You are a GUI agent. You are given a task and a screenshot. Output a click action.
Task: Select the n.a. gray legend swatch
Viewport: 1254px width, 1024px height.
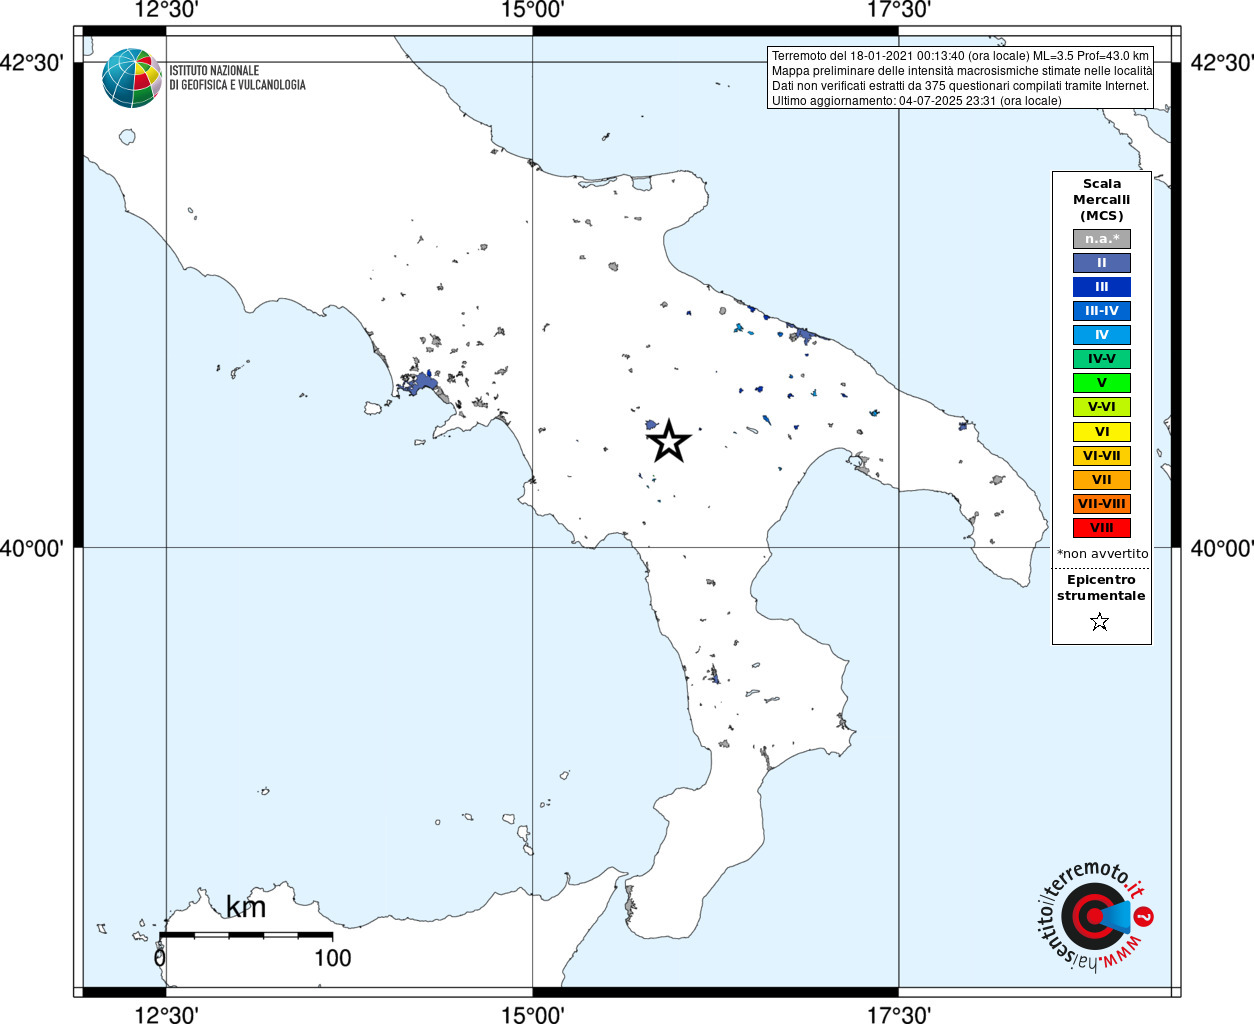point(1101,239)
